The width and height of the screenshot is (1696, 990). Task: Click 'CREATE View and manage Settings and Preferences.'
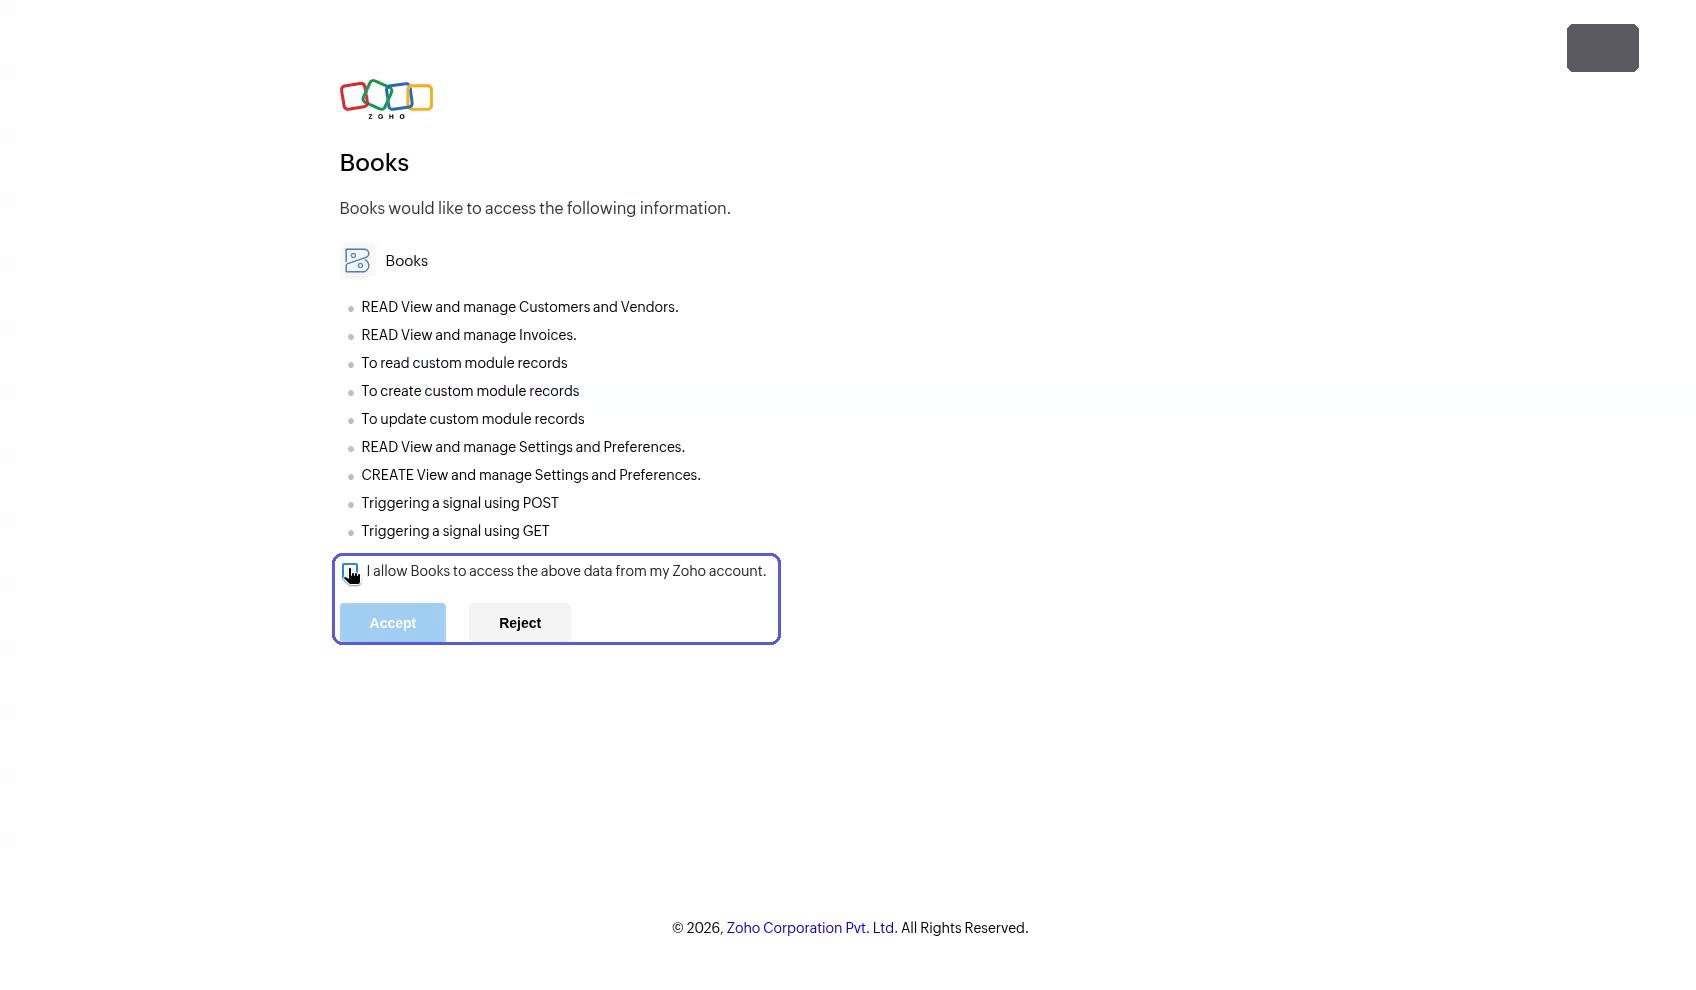[x=531, y=475]
